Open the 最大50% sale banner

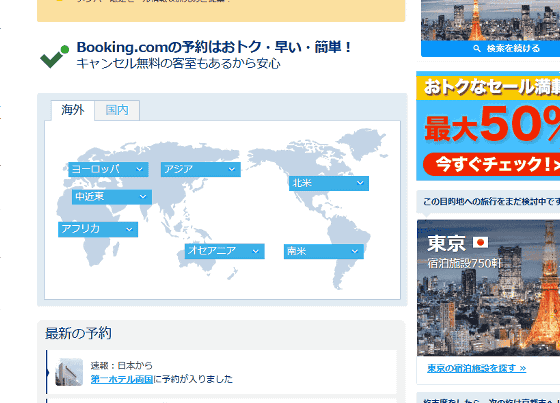coord(488,126)
